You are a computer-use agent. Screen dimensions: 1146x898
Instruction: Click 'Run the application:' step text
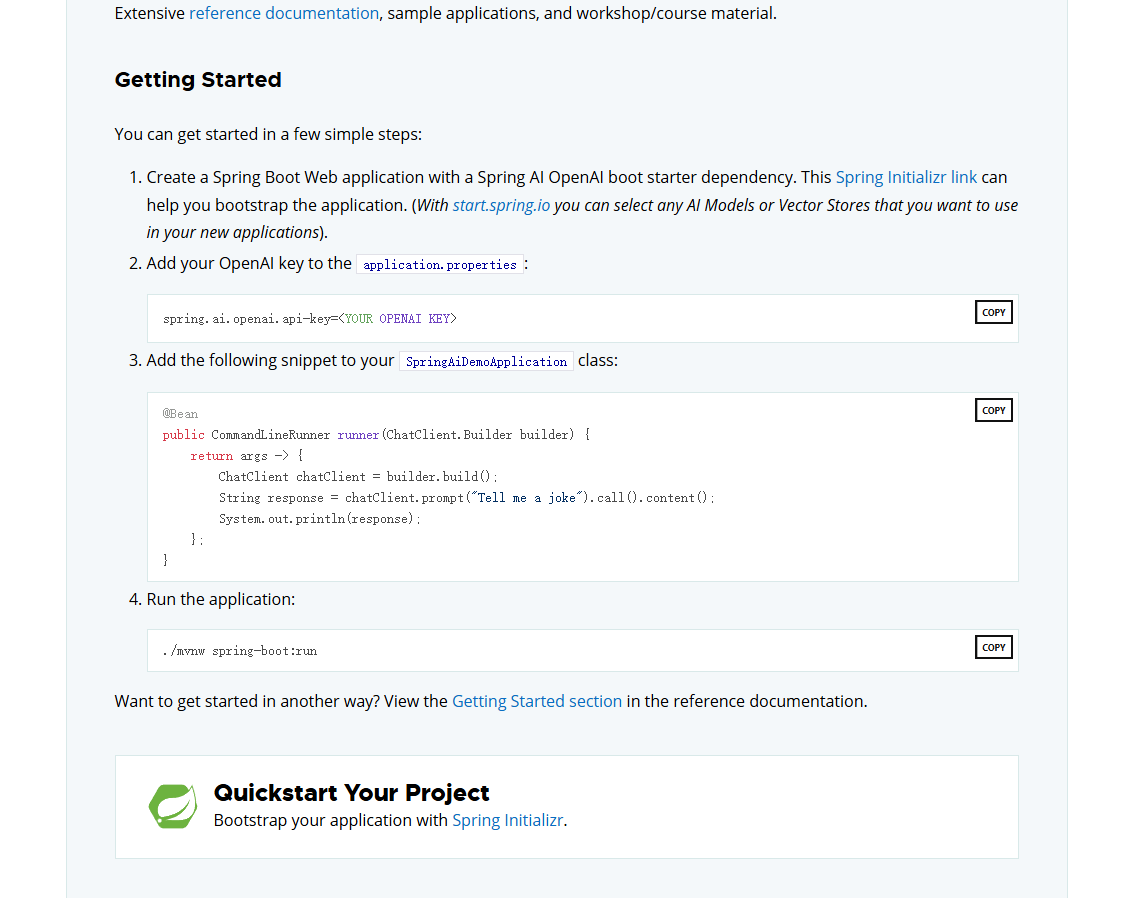pyautogui.click(x=221, y=600)
